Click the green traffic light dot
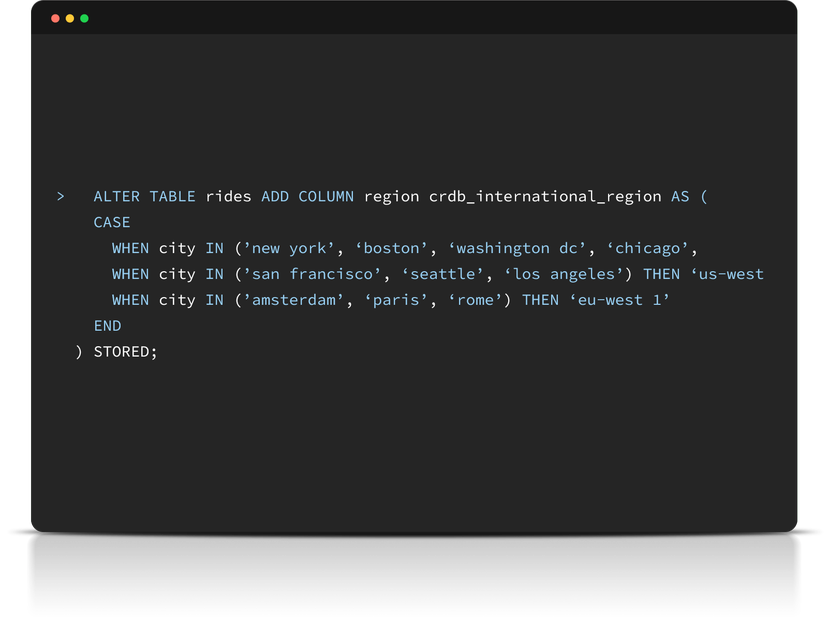 (84, 18)
